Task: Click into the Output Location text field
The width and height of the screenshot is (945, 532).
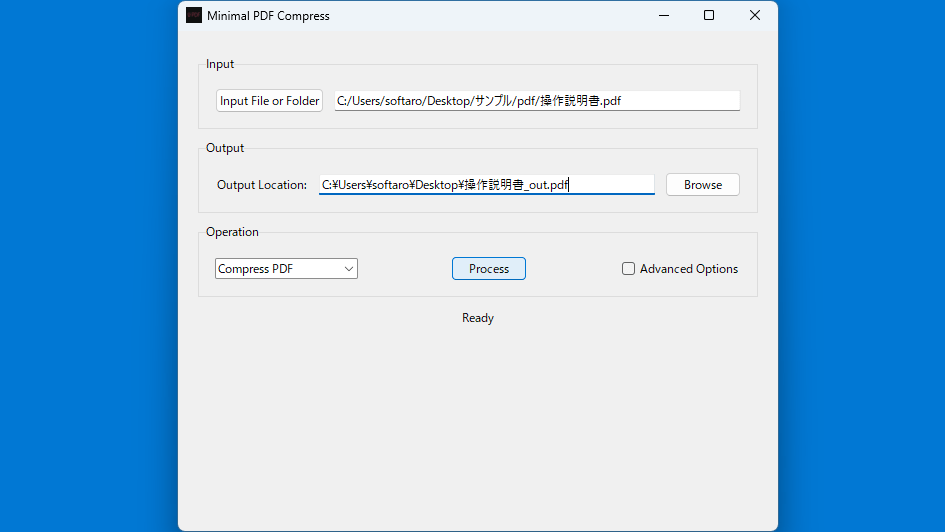Action: 486,184
